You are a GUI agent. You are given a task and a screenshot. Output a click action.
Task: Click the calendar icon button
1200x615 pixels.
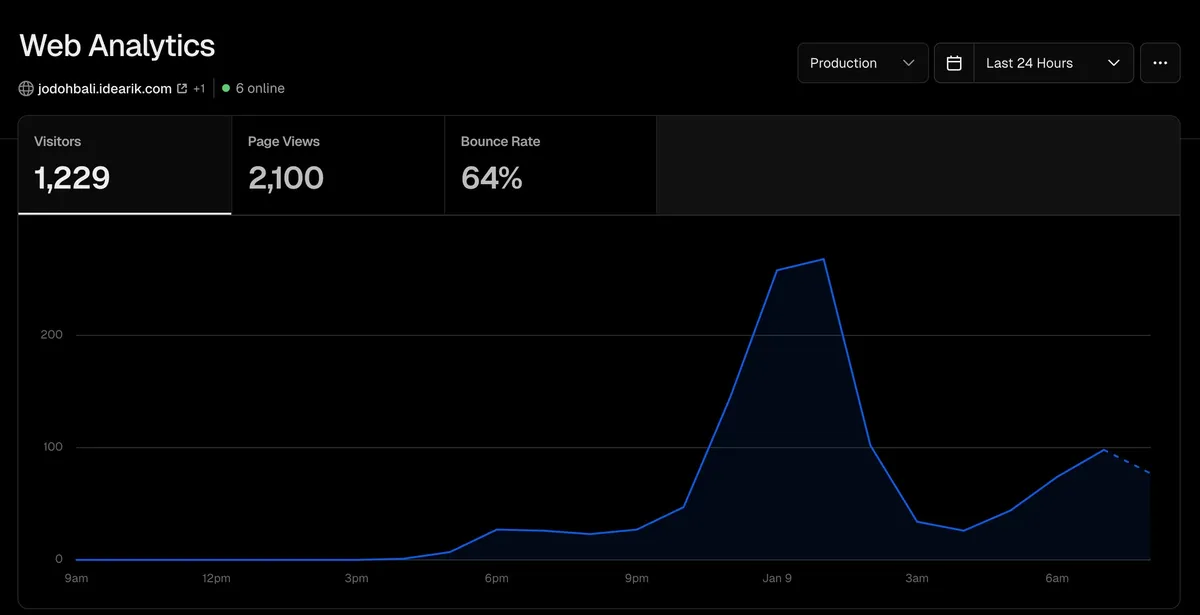(x=954, y=63)
